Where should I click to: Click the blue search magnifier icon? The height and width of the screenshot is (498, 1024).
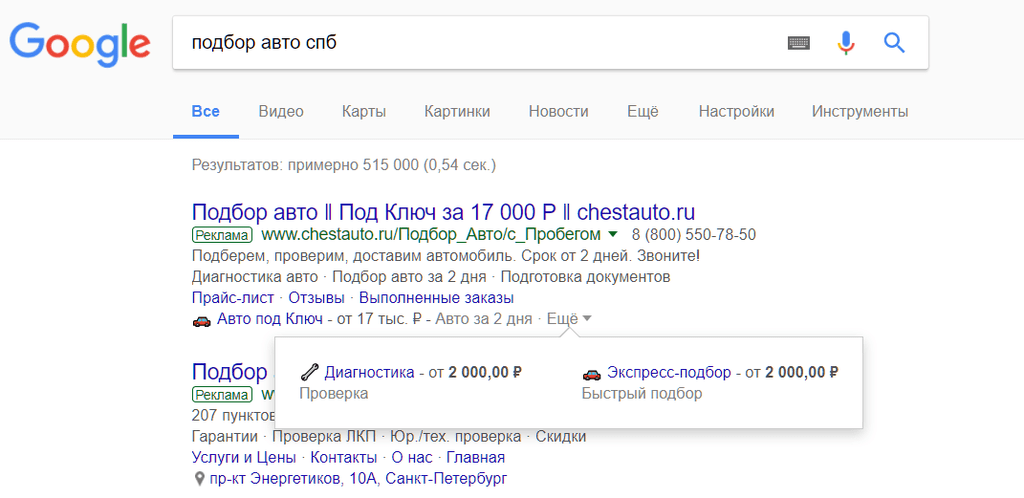tap(894, 43)
